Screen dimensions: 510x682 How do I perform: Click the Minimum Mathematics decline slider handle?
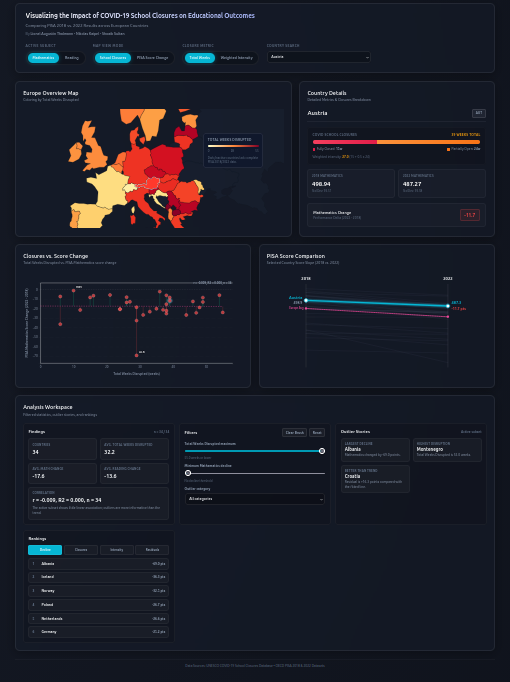point(188,473)
